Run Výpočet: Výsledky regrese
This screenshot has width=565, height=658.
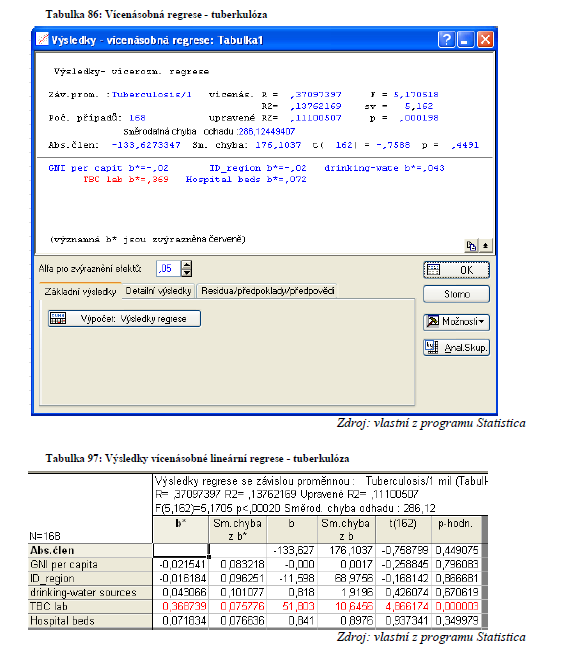124,319
